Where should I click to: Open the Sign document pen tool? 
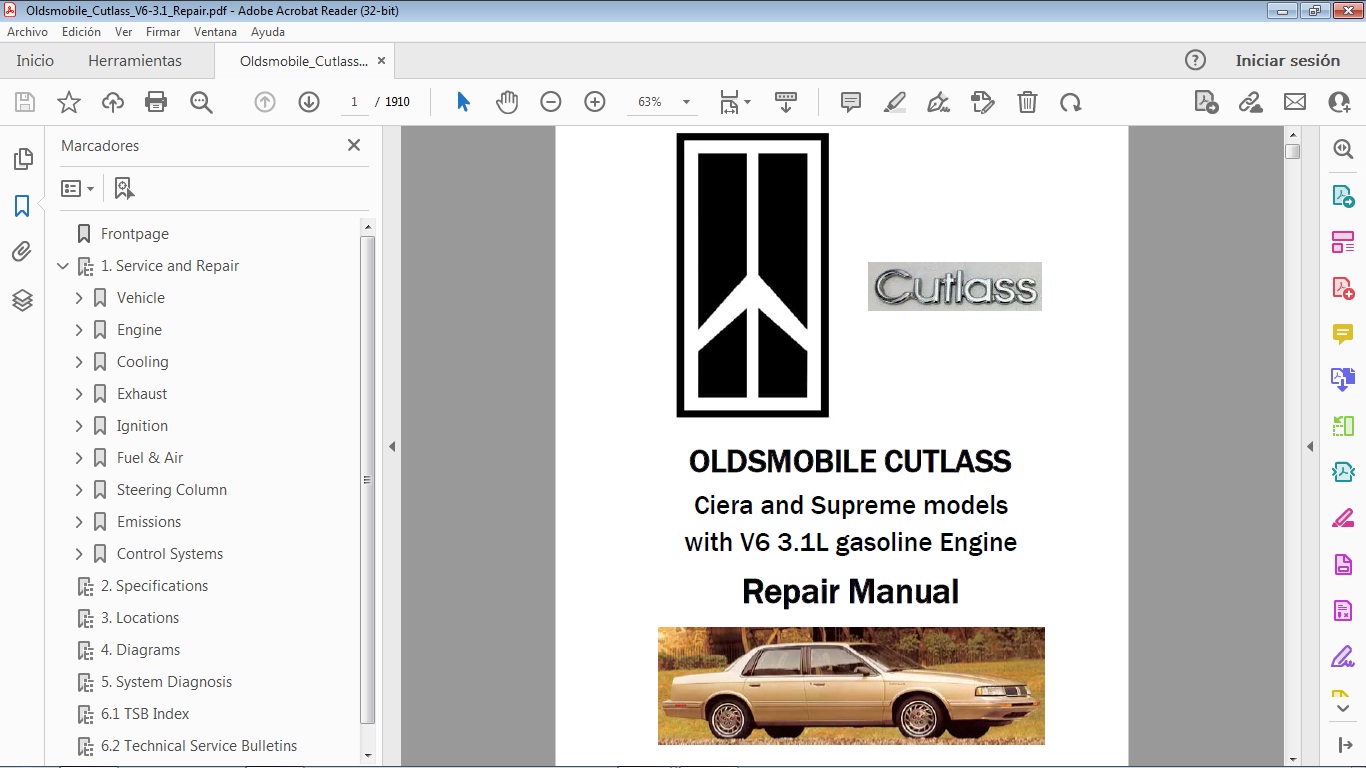tap(938, 102)
